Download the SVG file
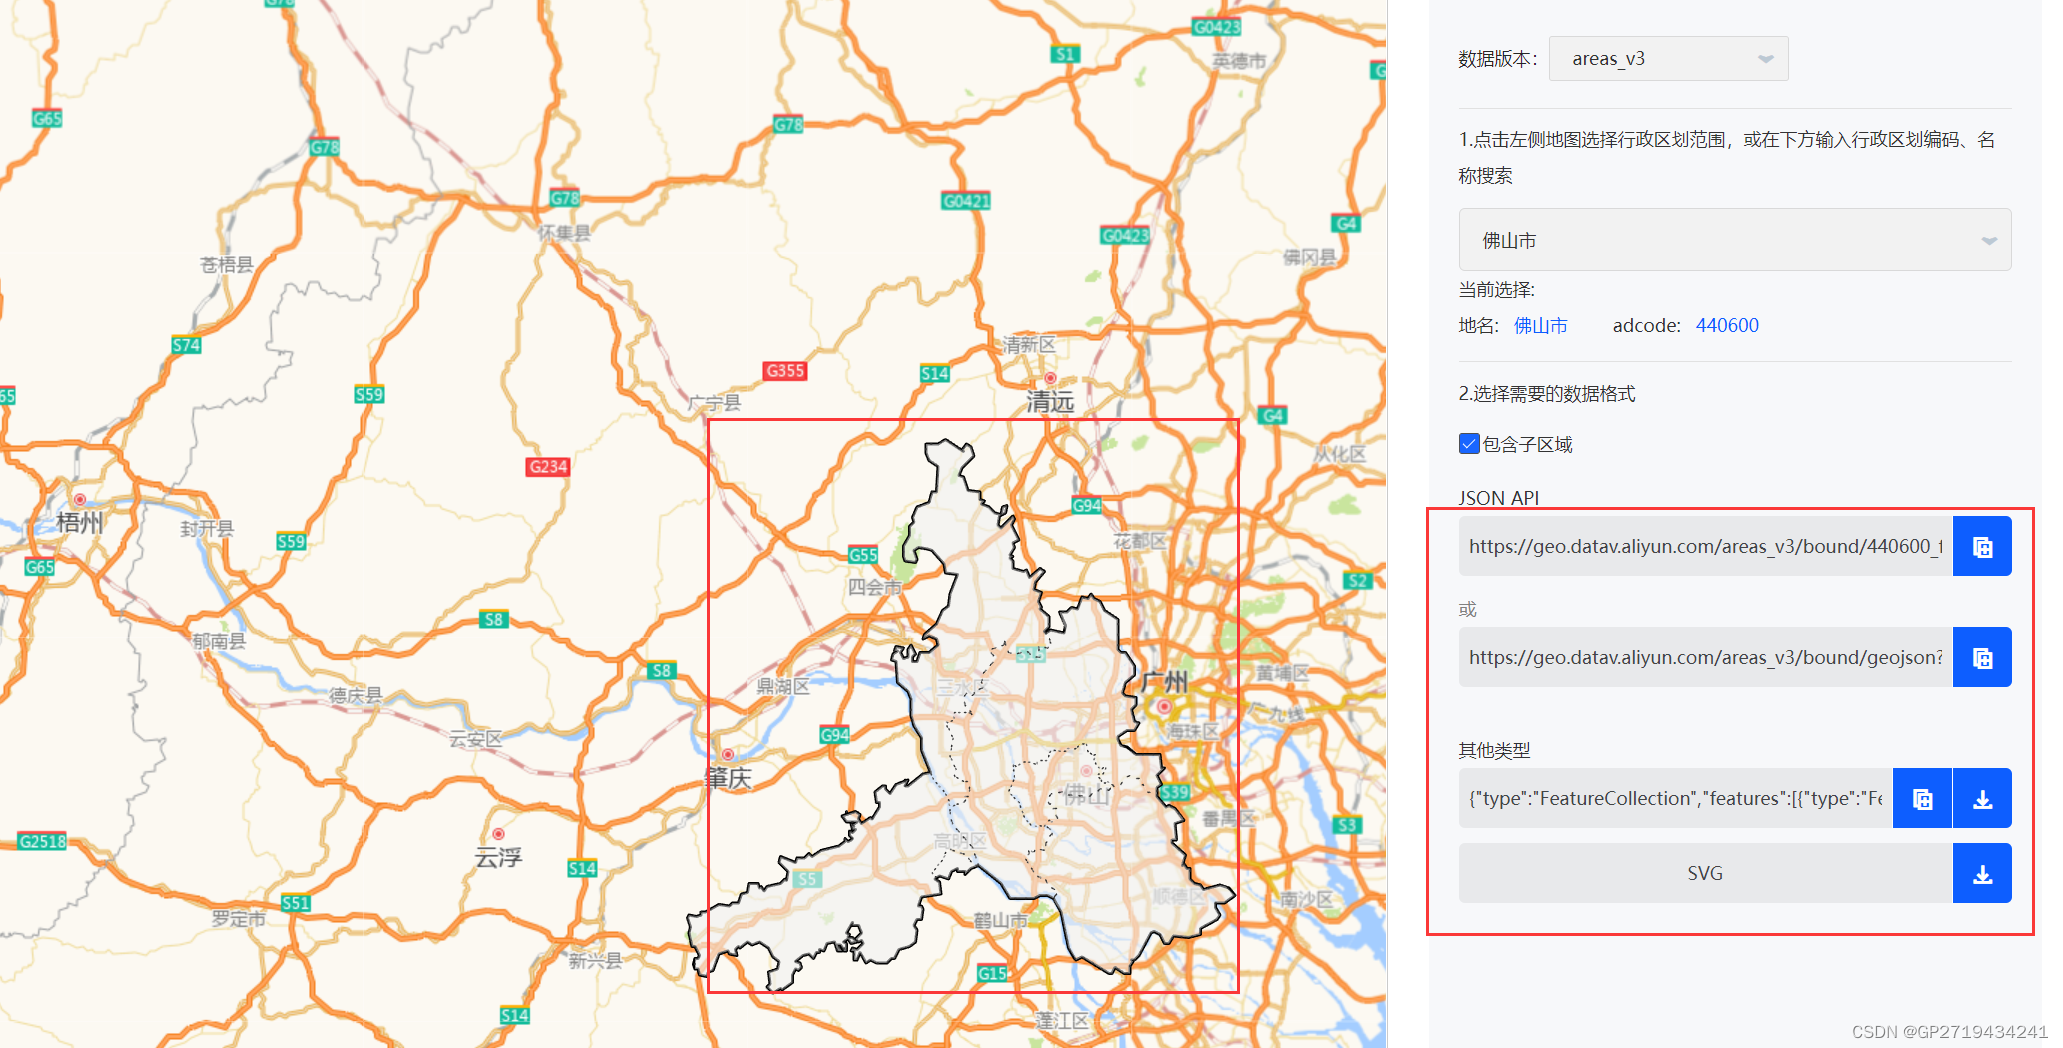This screenshot has height=1048, width=2063. tap(1982, 874)
